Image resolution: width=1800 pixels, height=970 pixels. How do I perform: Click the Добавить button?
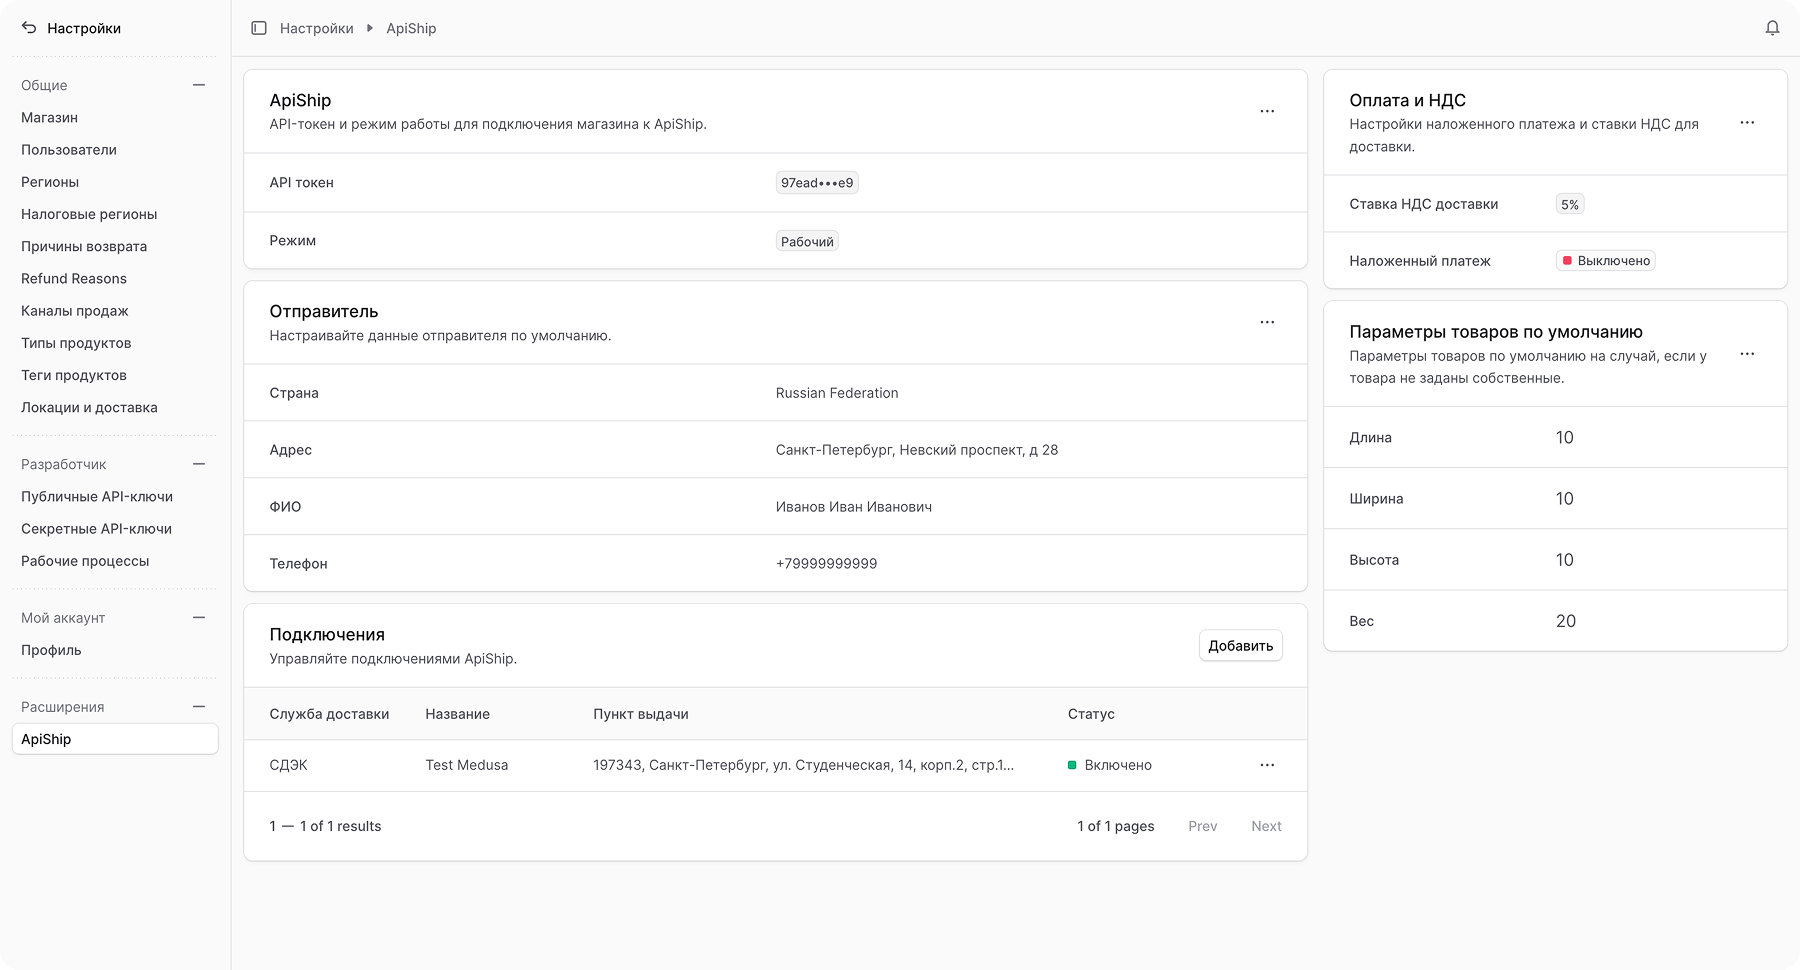point(1240,645)
